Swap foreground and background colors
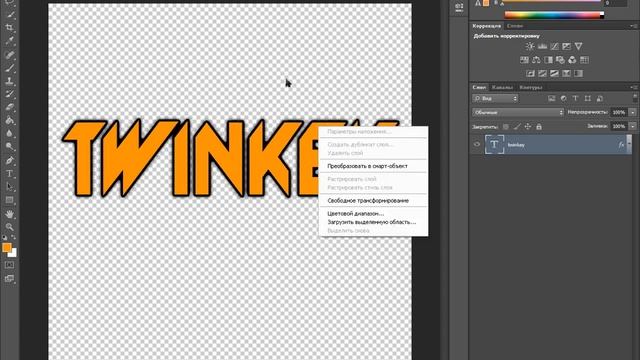This screenshot has width=640, height=360. coord(13,237)
